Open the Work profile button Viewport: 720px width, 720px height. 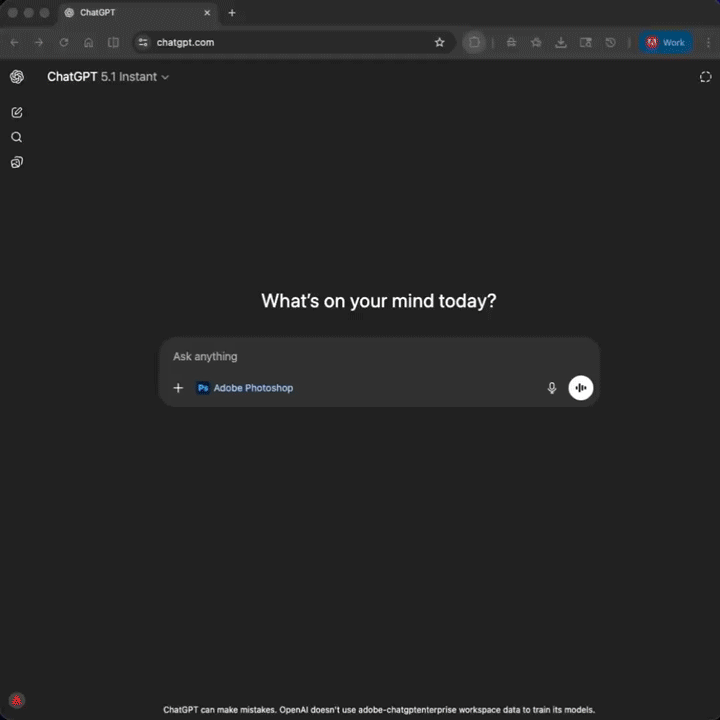coord(665,43)
